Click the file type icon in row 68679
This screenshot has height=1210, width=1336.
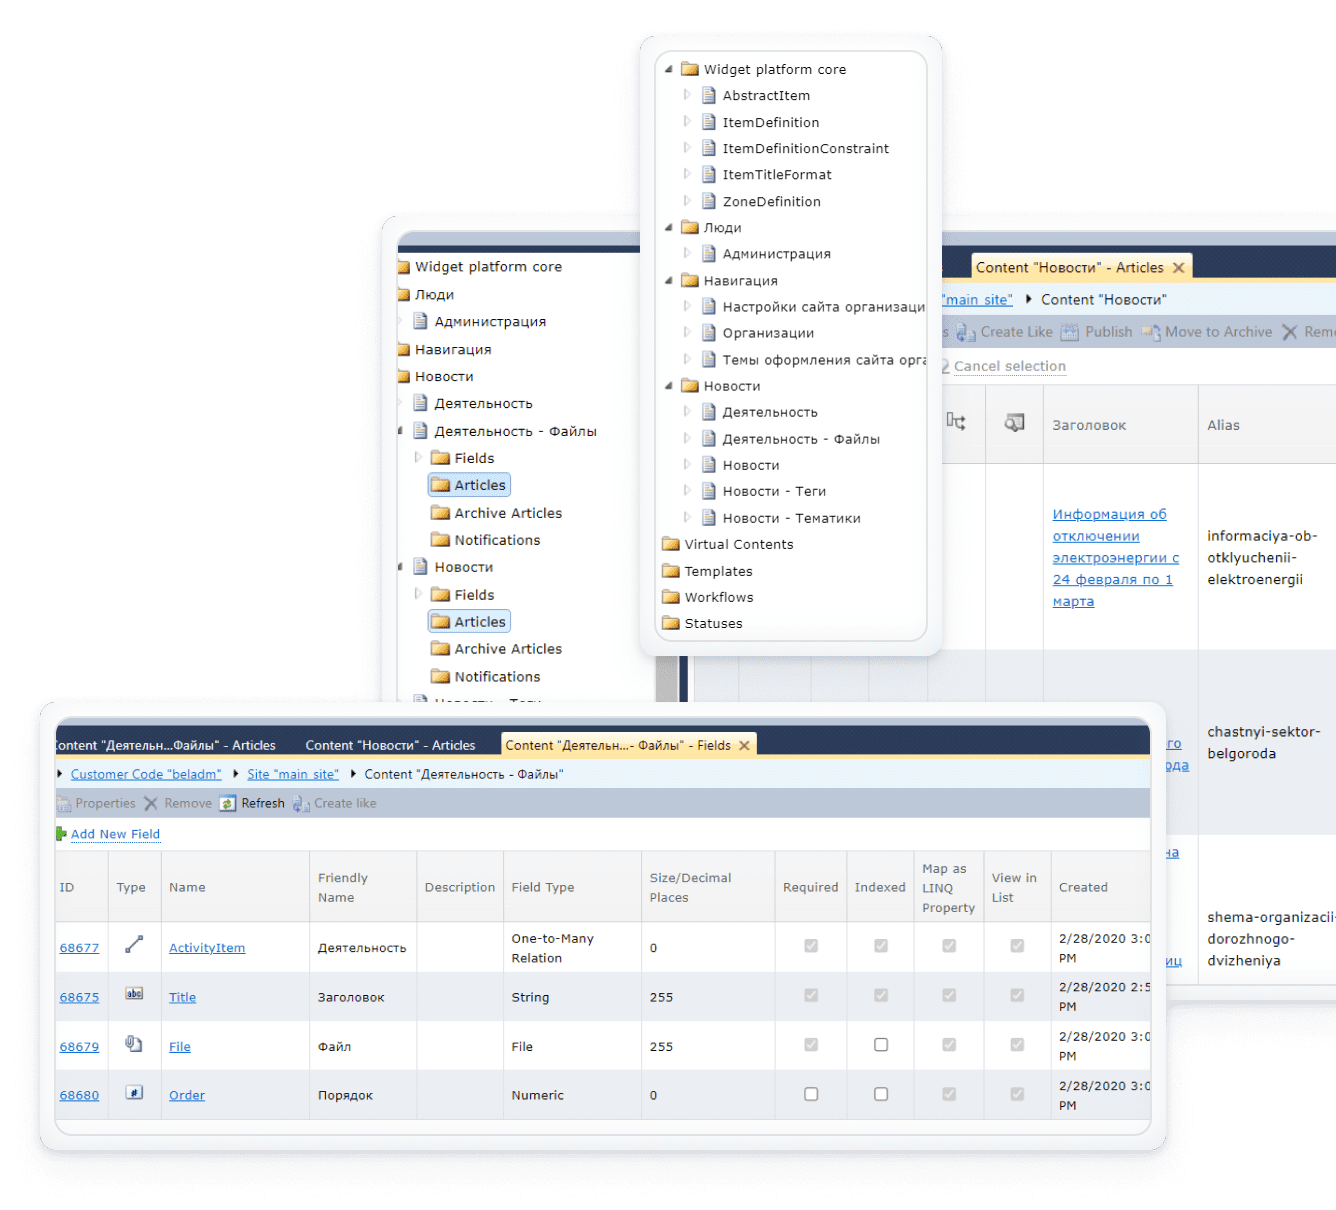click(134, 1044)
